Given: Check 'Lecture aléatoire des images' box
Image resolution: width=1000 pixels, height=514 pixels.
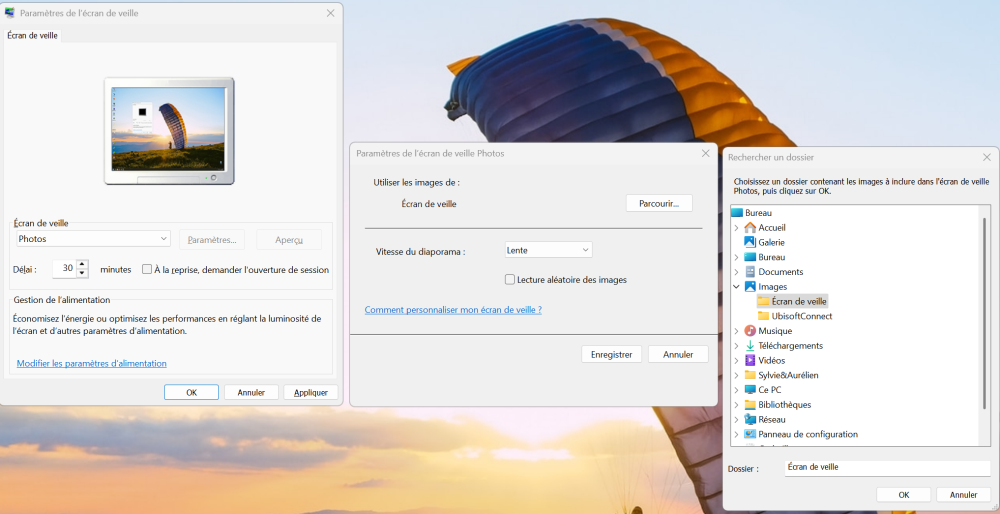Looking at the screenshot, I should tap(510, 280).
